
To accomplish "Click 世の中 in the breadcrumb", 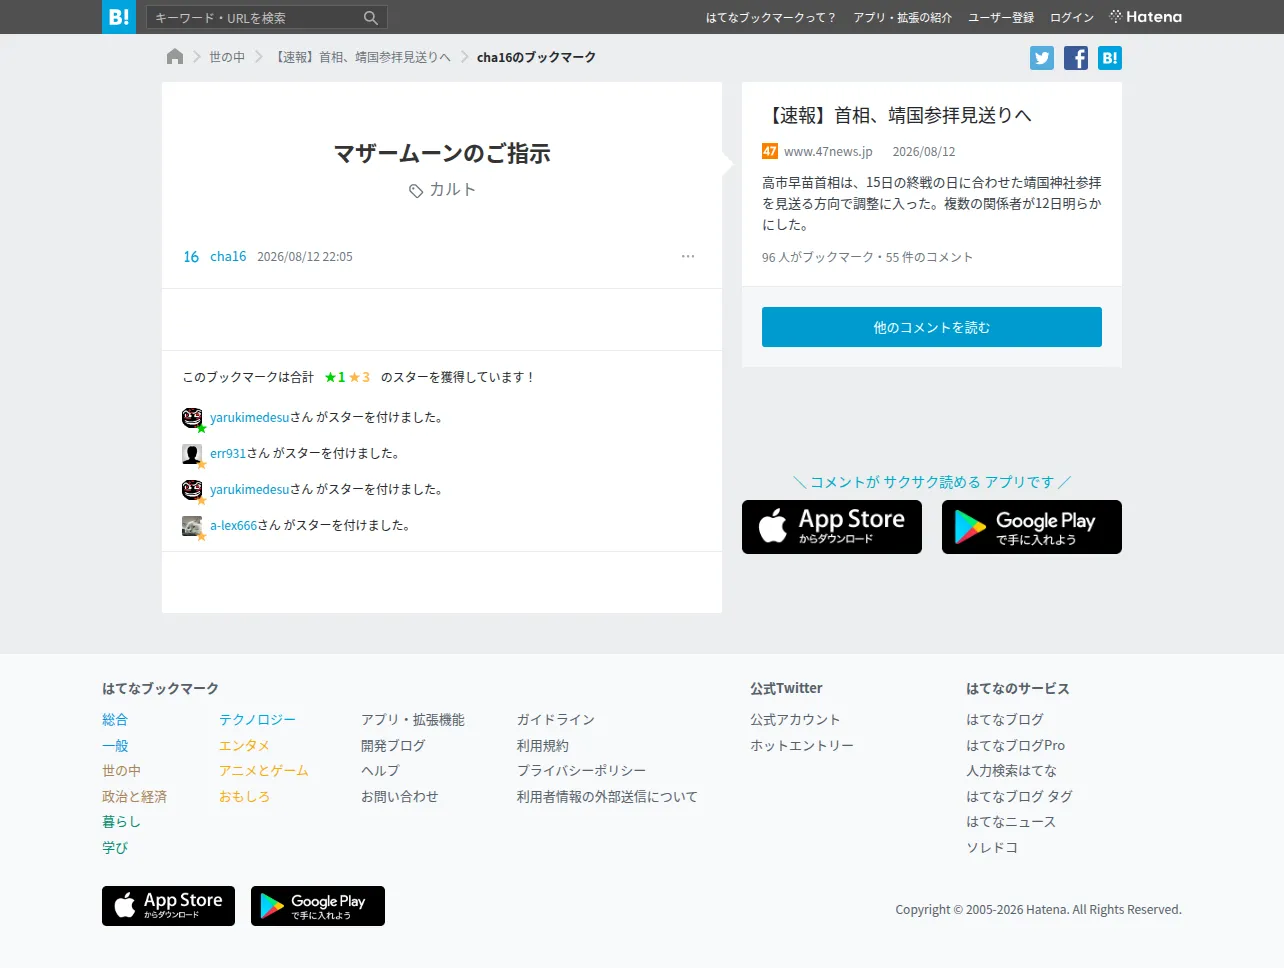I will (x=227, y=57).
